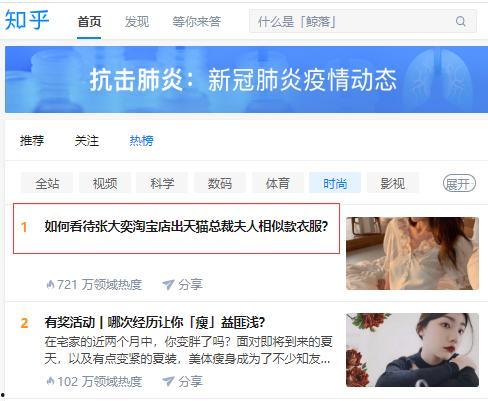488x401 pixels.
Task: Click the search magnifier icon
Action: click(460, 21)
